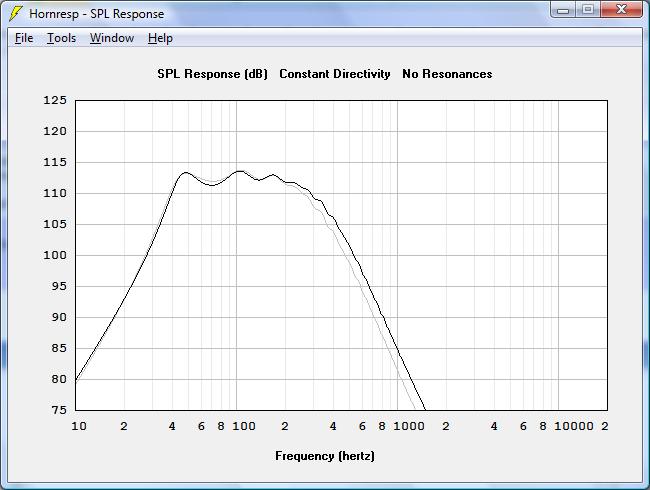Click the 75 dB axis value
The width and height of the screenshot is (650, 490).
coord(59,410)
